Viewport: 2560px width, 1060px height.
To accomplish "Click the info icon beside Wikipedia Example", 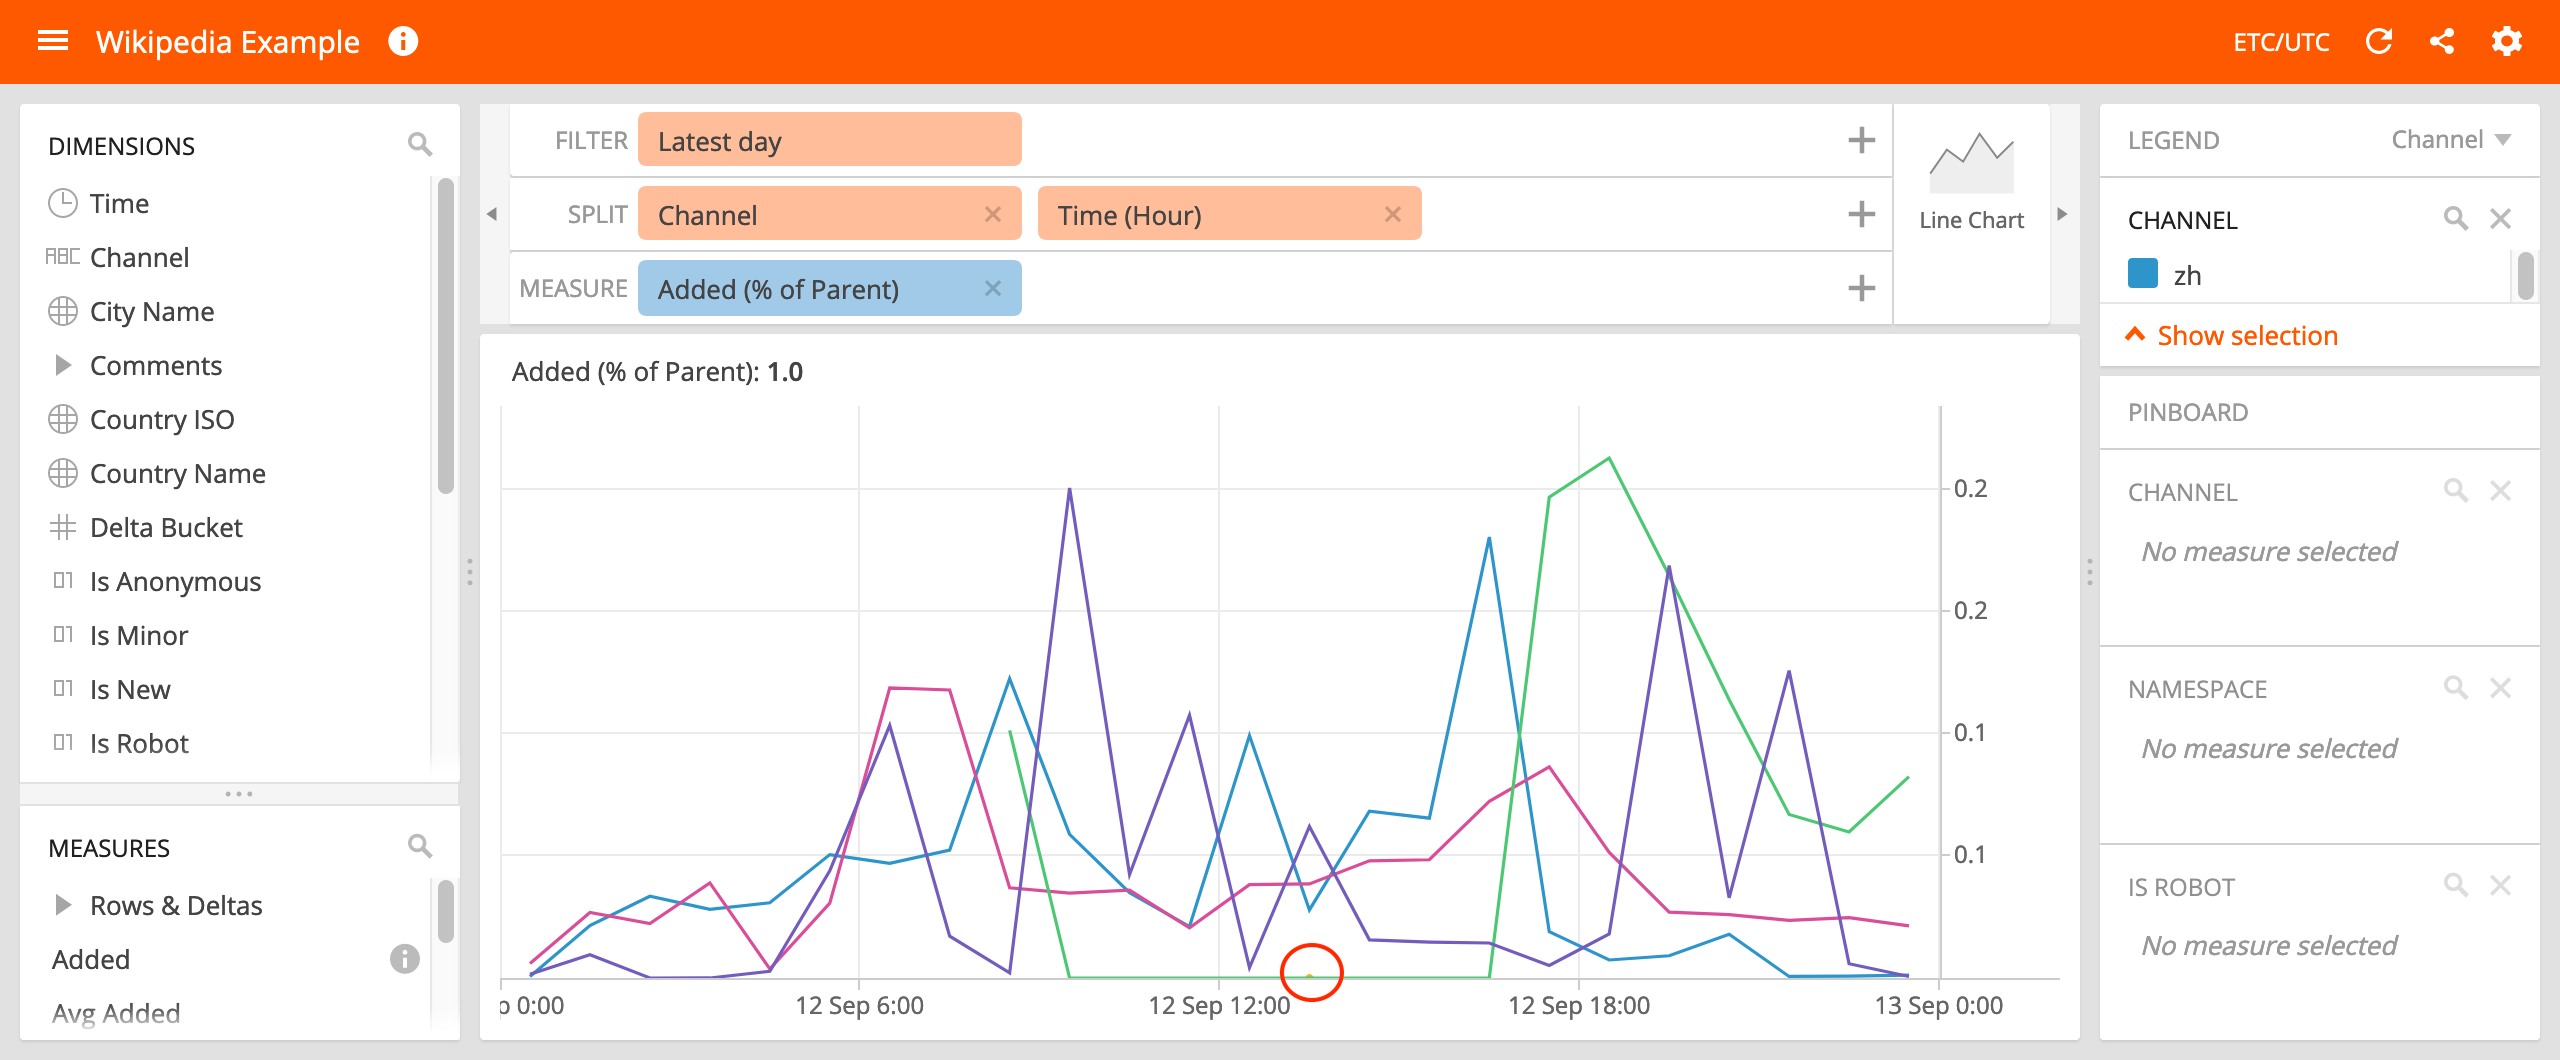I will pyautogui.click(x=404, y=41).
